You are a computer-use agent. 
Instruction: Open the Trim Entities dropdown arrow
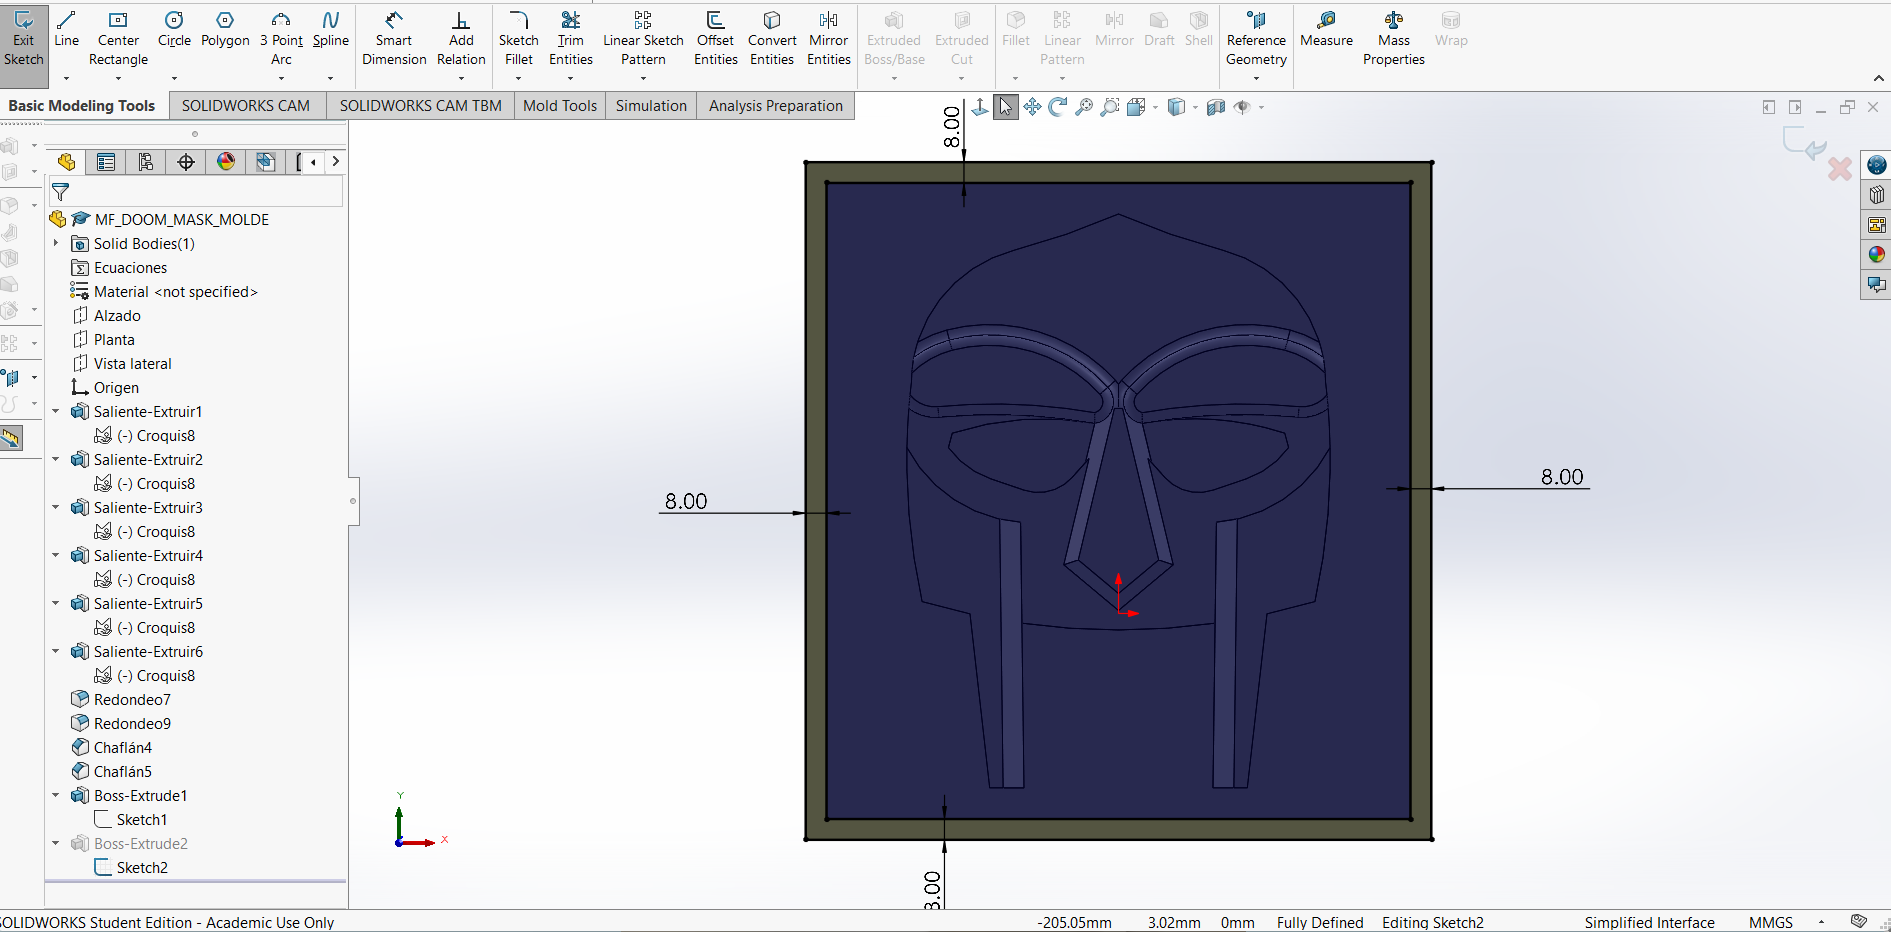tap(571, 78)
